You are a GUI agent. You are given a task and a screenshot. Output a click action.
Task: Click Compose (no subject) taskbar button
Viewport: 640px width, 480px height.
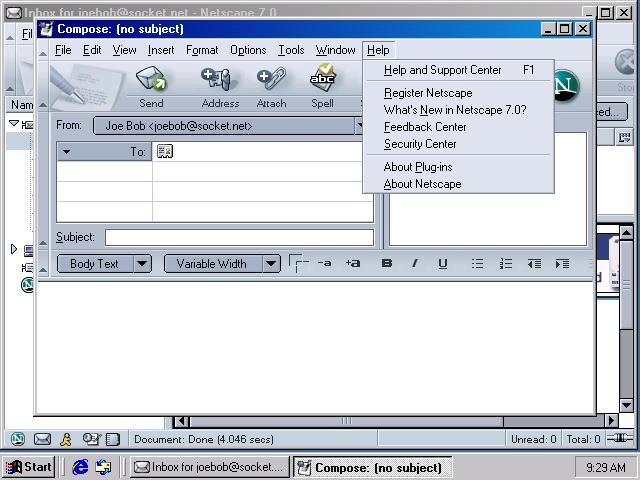pos(372,467)
